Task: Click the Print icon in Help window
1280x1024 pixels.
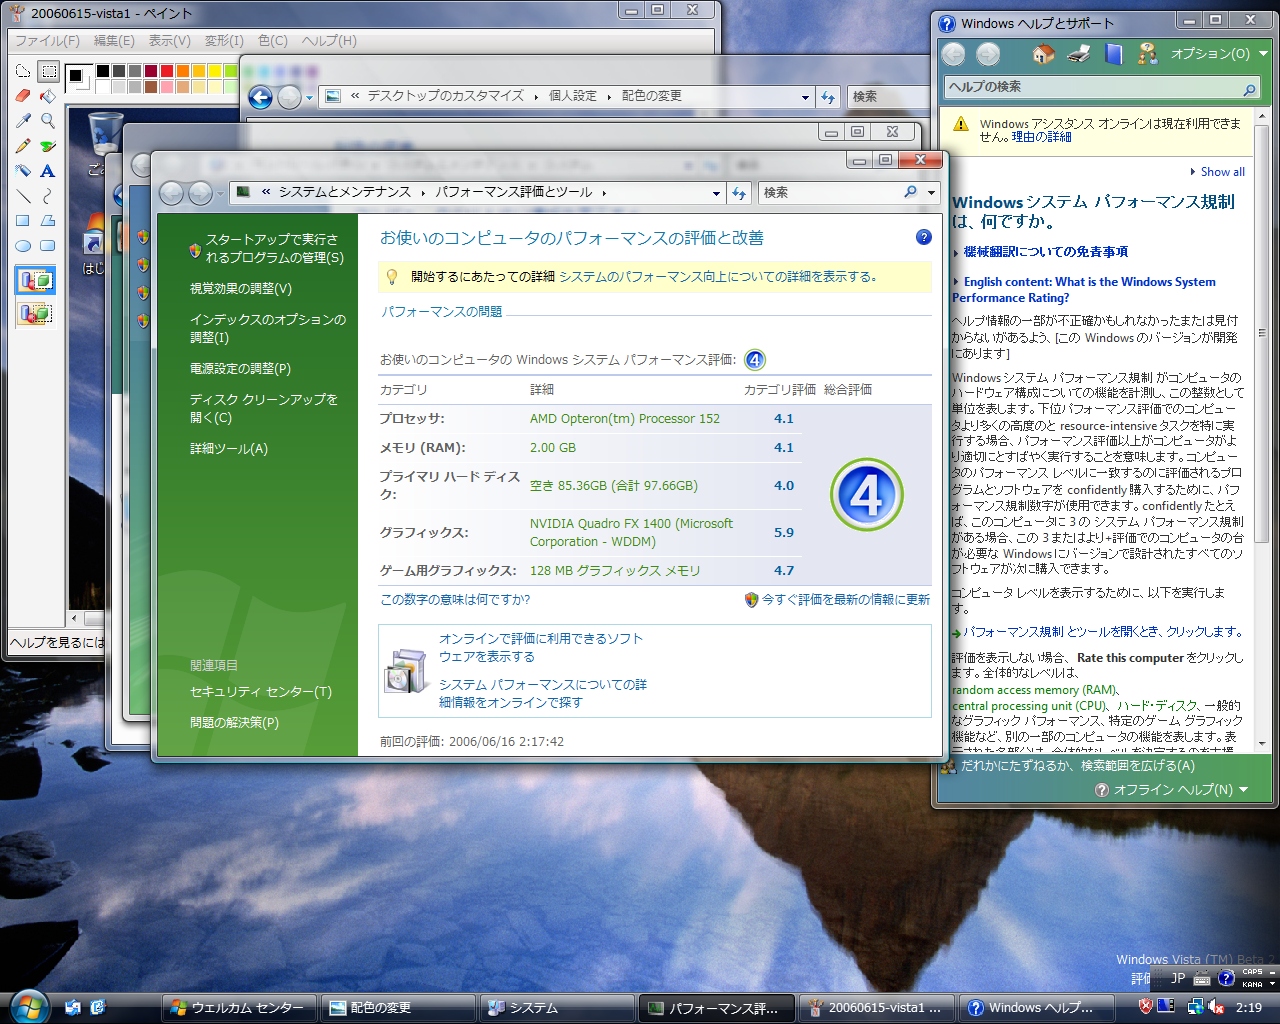Action: pyautogui.click(x=1078, y=54)
